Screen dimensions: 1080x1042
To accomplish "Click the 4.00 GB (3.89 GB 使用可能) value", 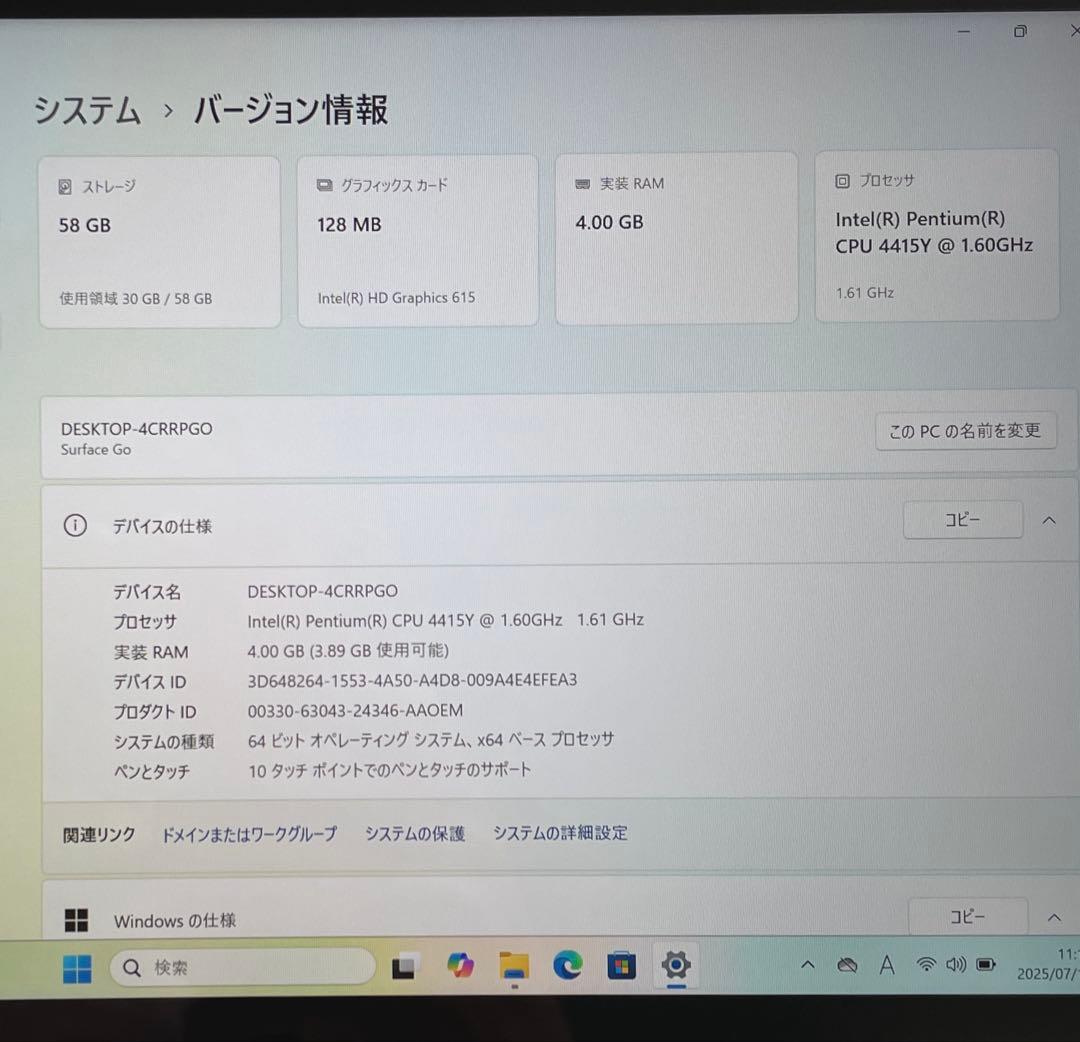I will tap(348, 651).
